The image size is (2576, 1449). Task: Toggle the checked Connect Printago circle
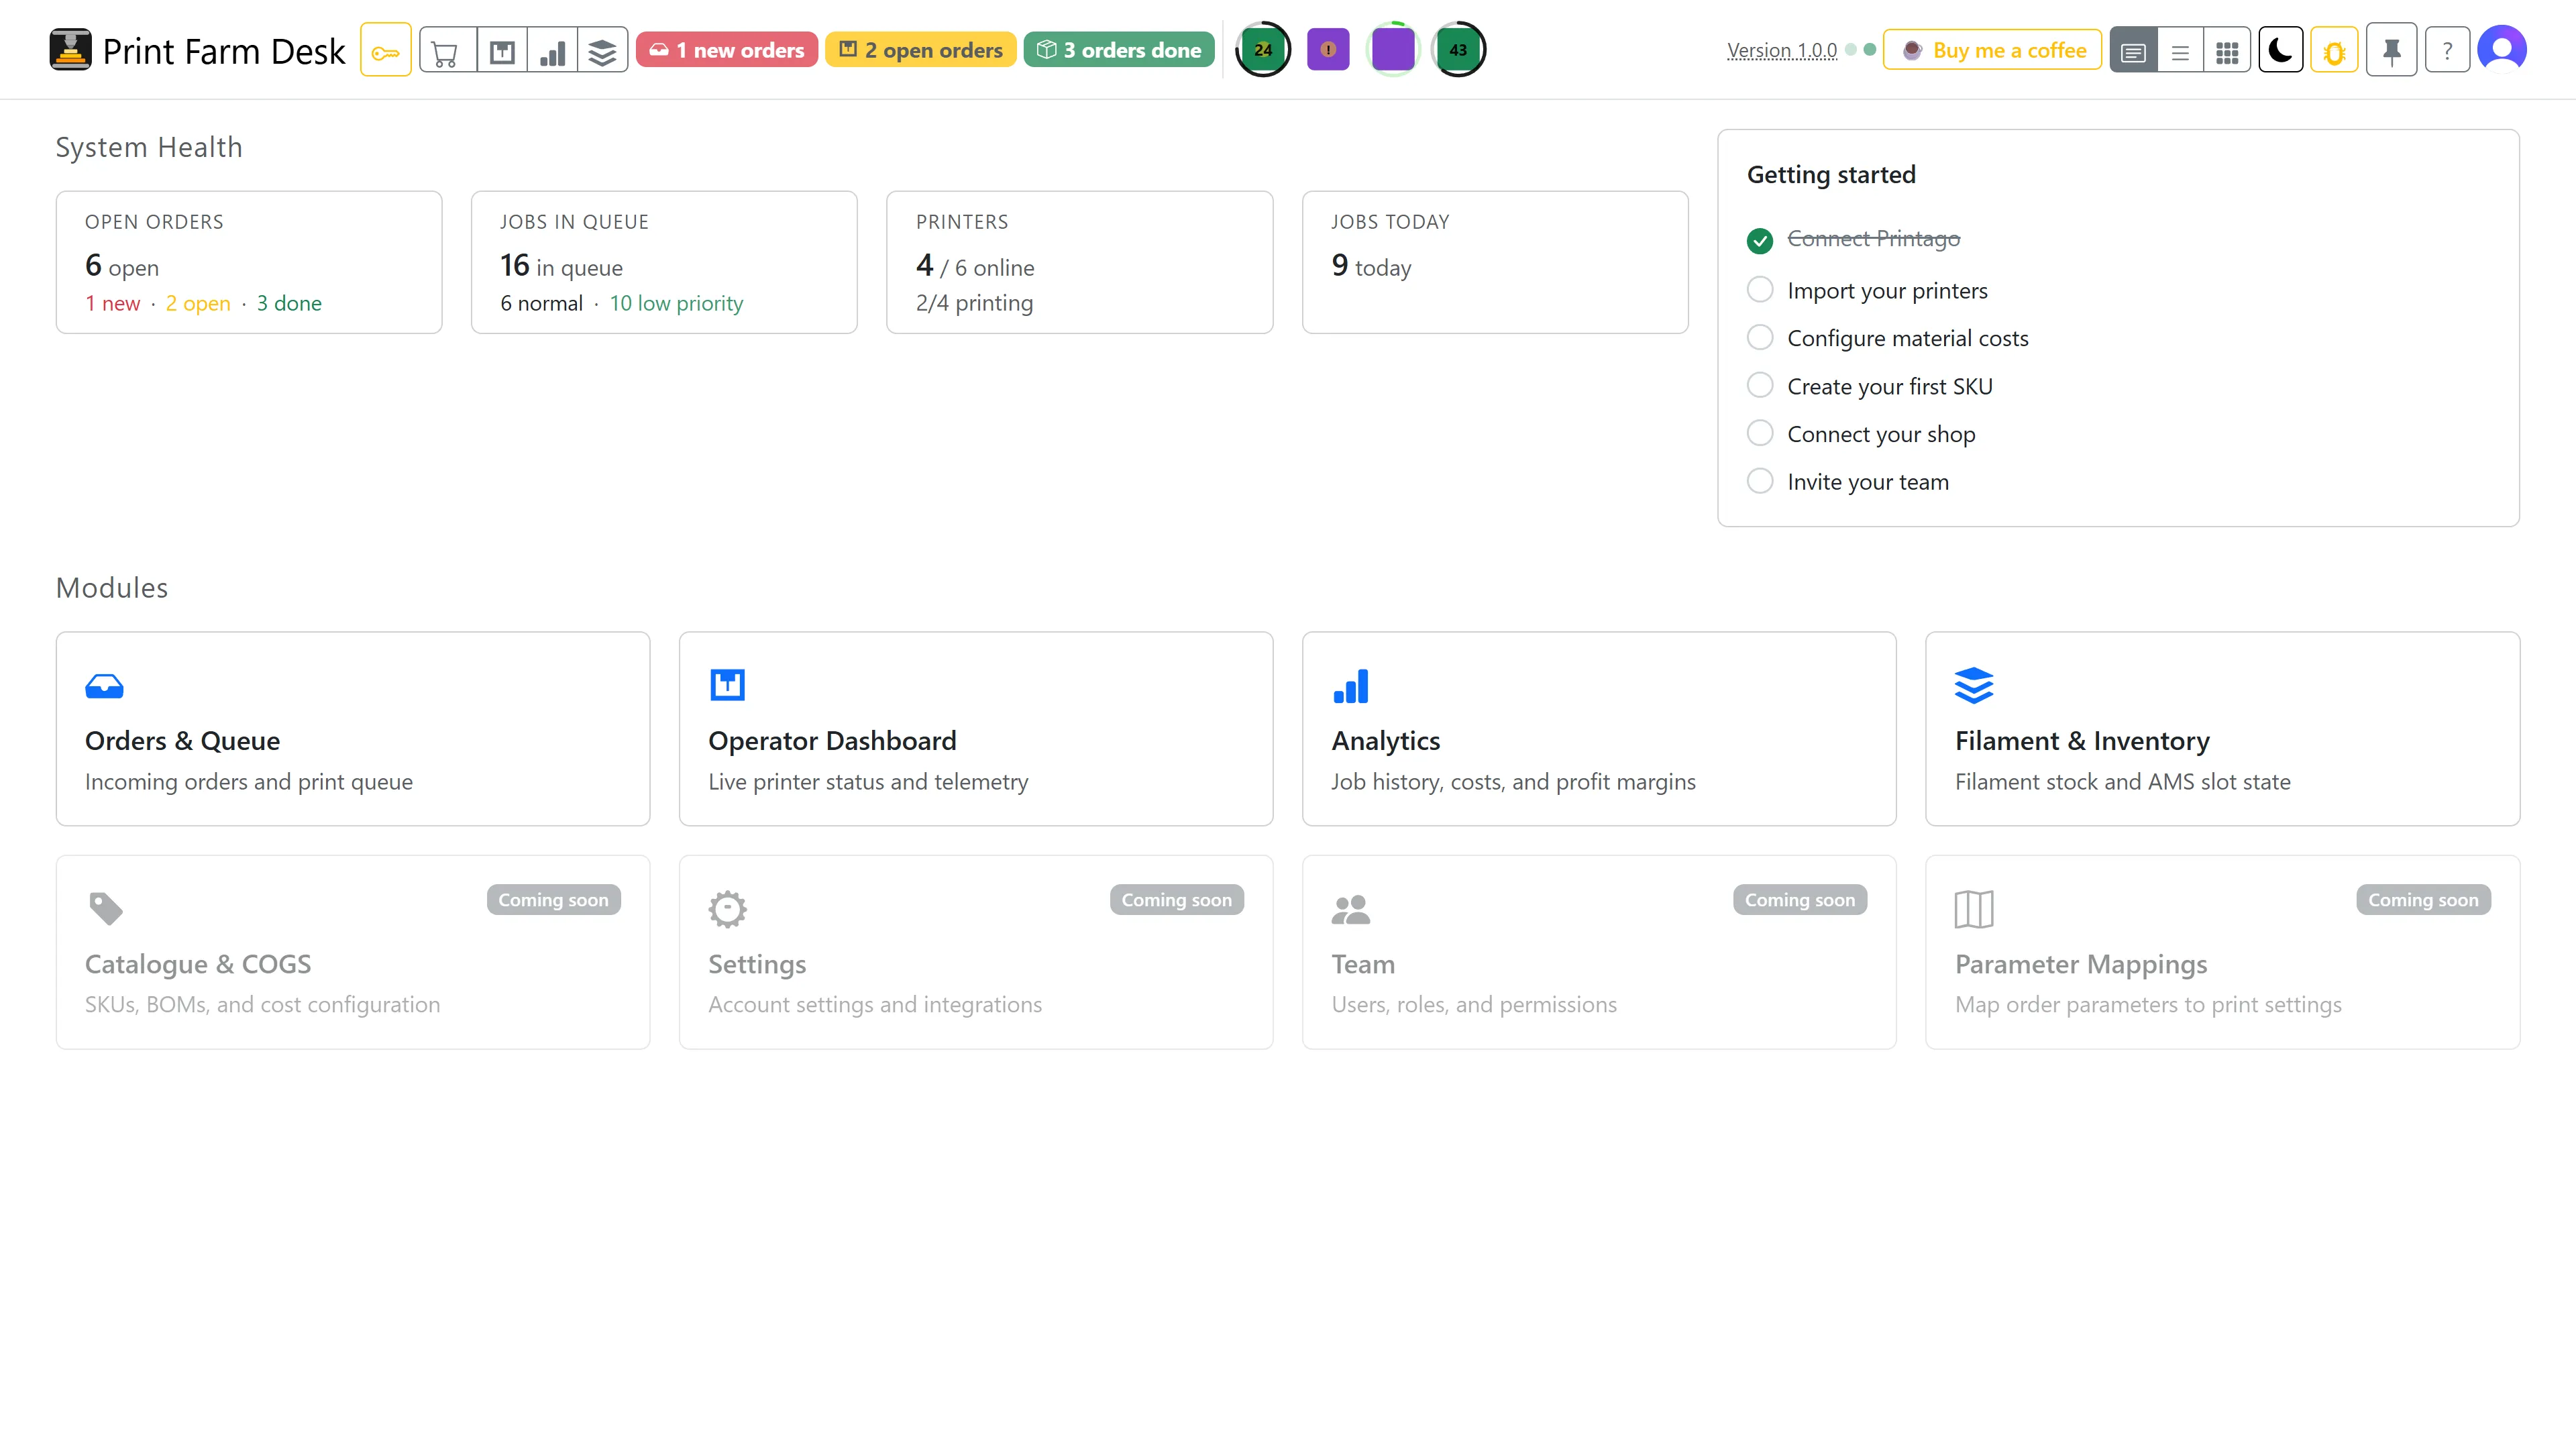point(1760,240)
